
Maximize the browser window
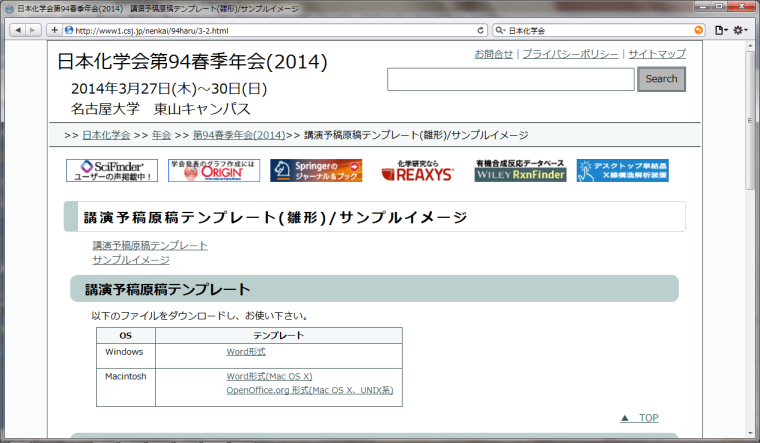point(719,6)
